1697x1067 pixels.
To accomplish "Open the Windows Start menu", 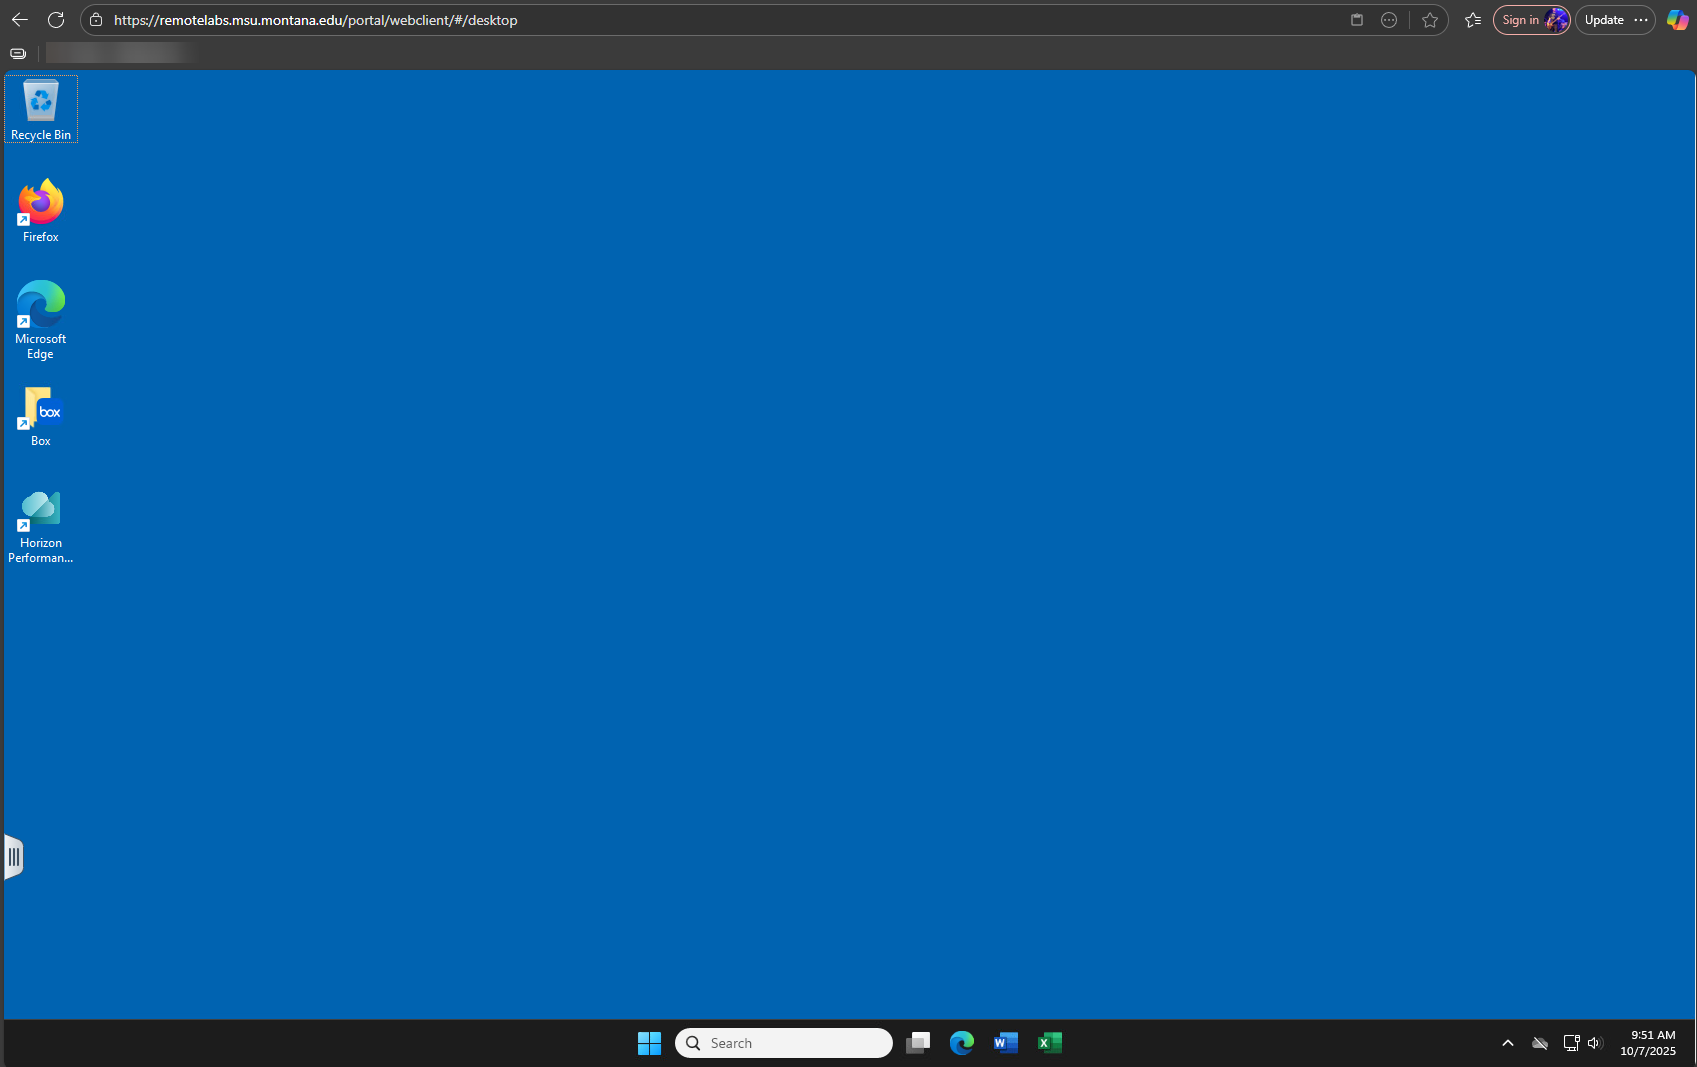I will point(649,1042).
